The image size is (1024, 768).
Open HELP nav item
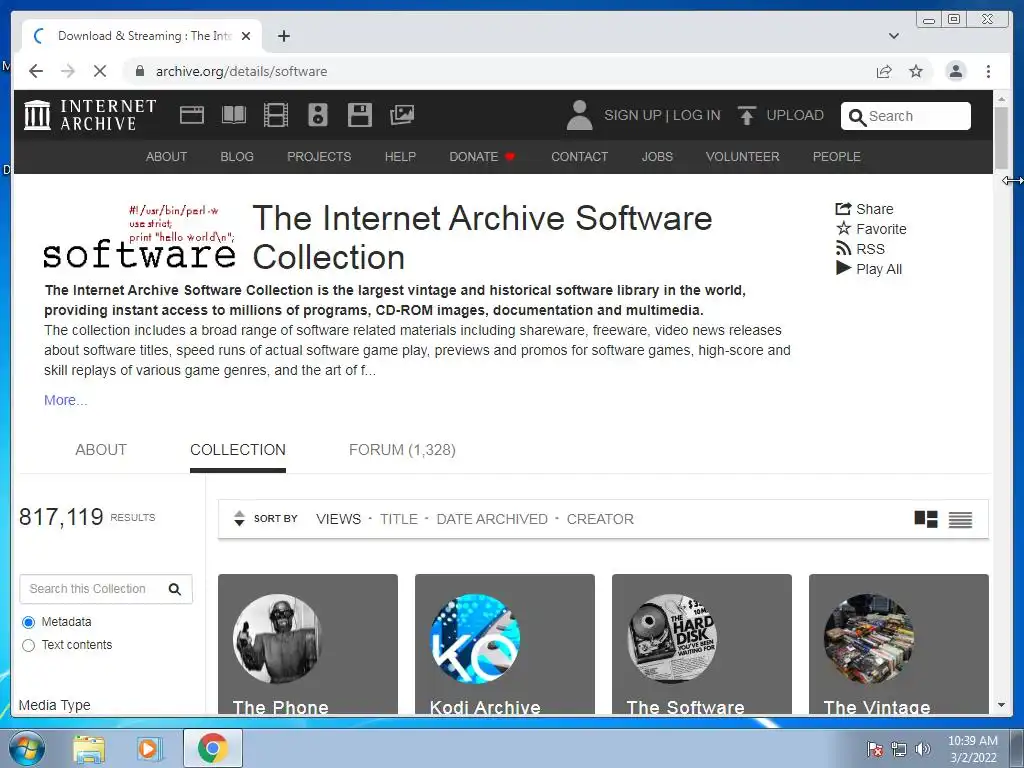tap(400, 157)
